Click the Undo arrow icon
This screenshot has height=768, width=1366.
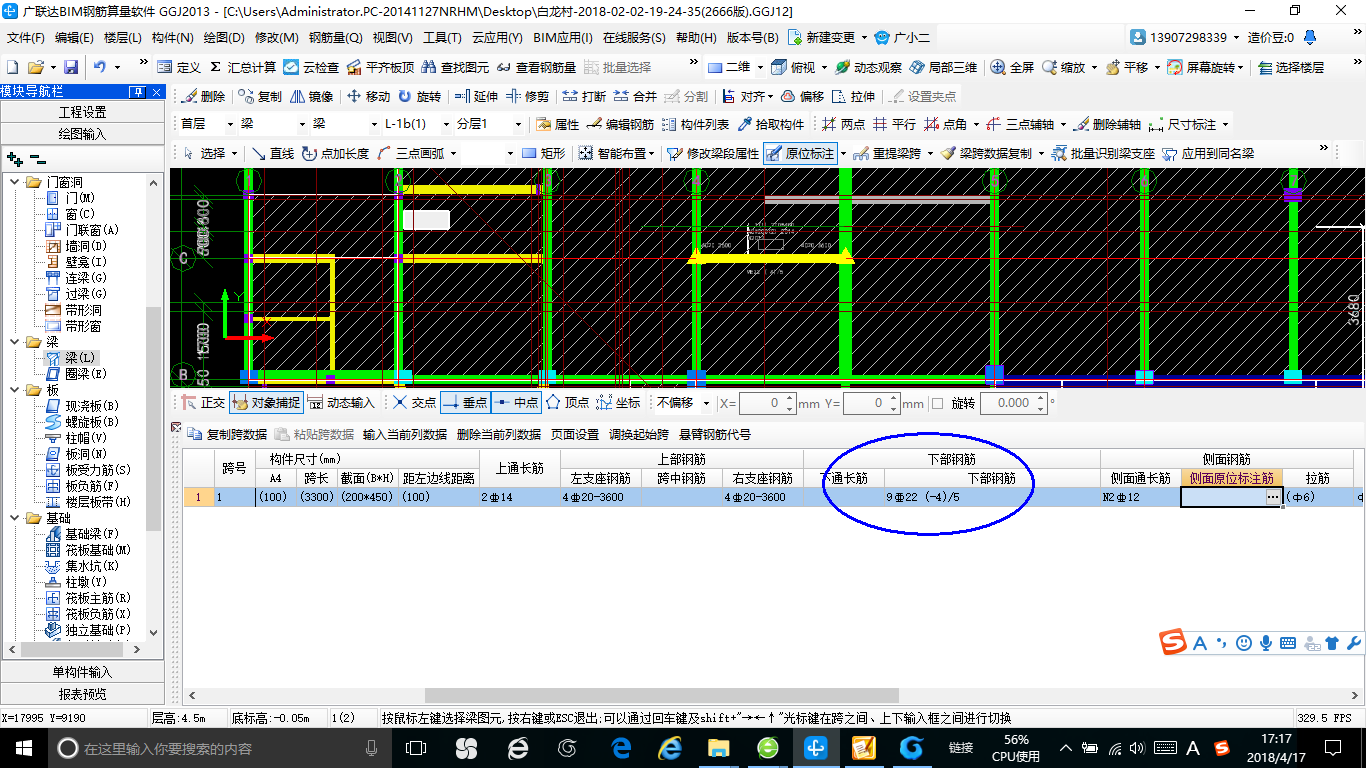pyautogui.click(x=100, y=67)
